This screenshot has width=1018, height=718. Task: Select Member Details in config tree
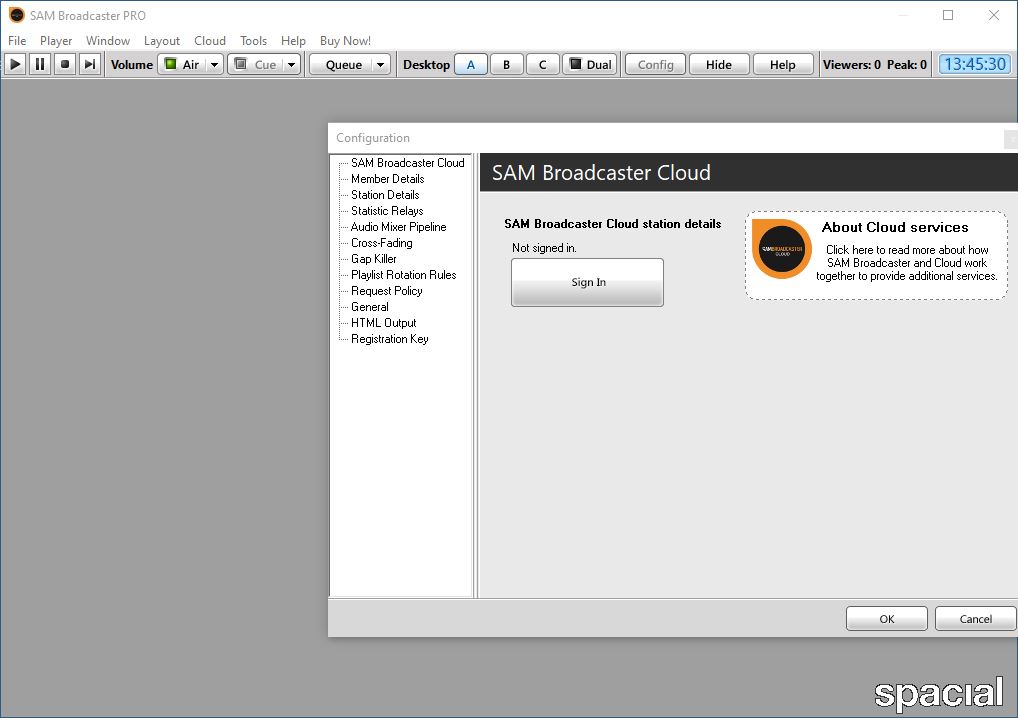point(388,179)
